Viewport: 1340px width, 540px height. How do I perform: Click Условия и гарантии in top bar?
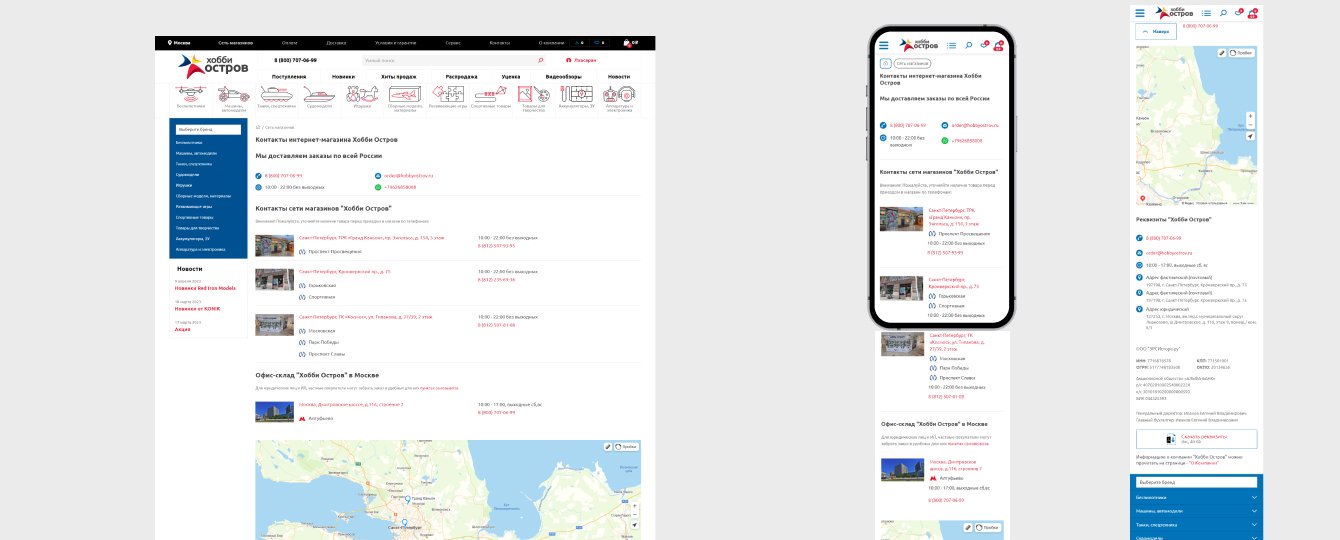tap(394, 43)
